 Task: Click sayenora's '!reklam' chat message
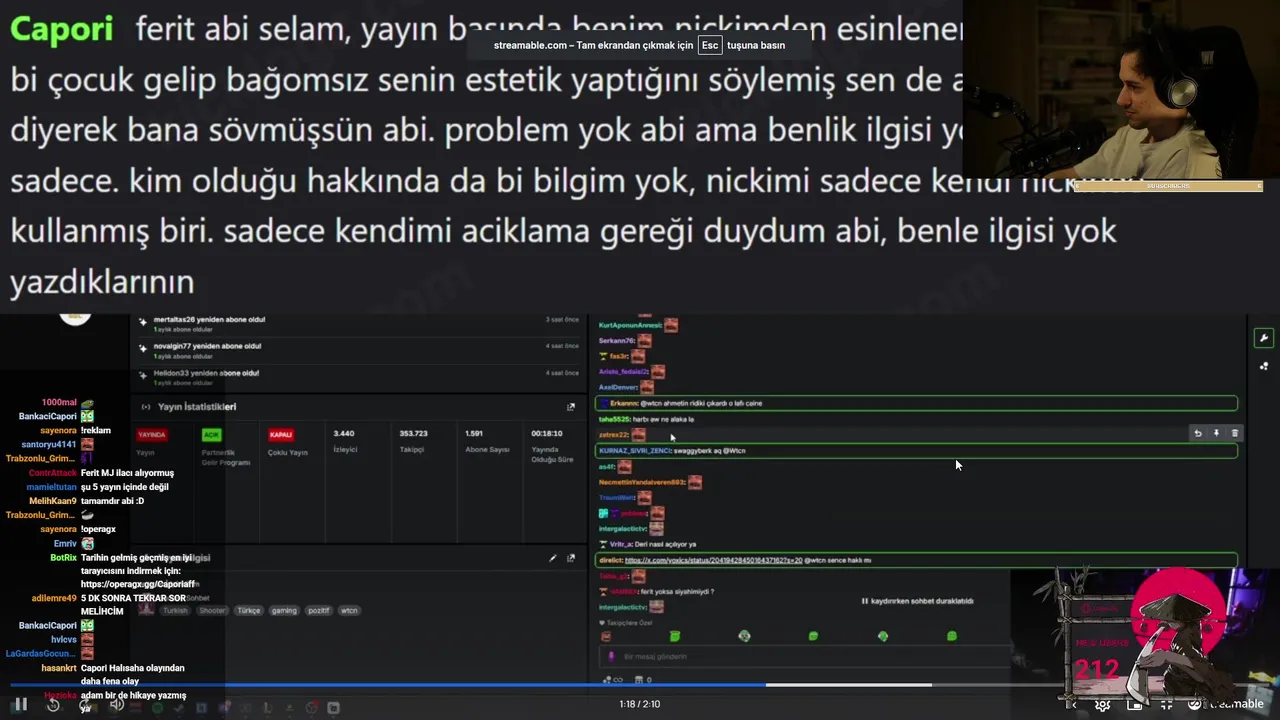[96, 430]
